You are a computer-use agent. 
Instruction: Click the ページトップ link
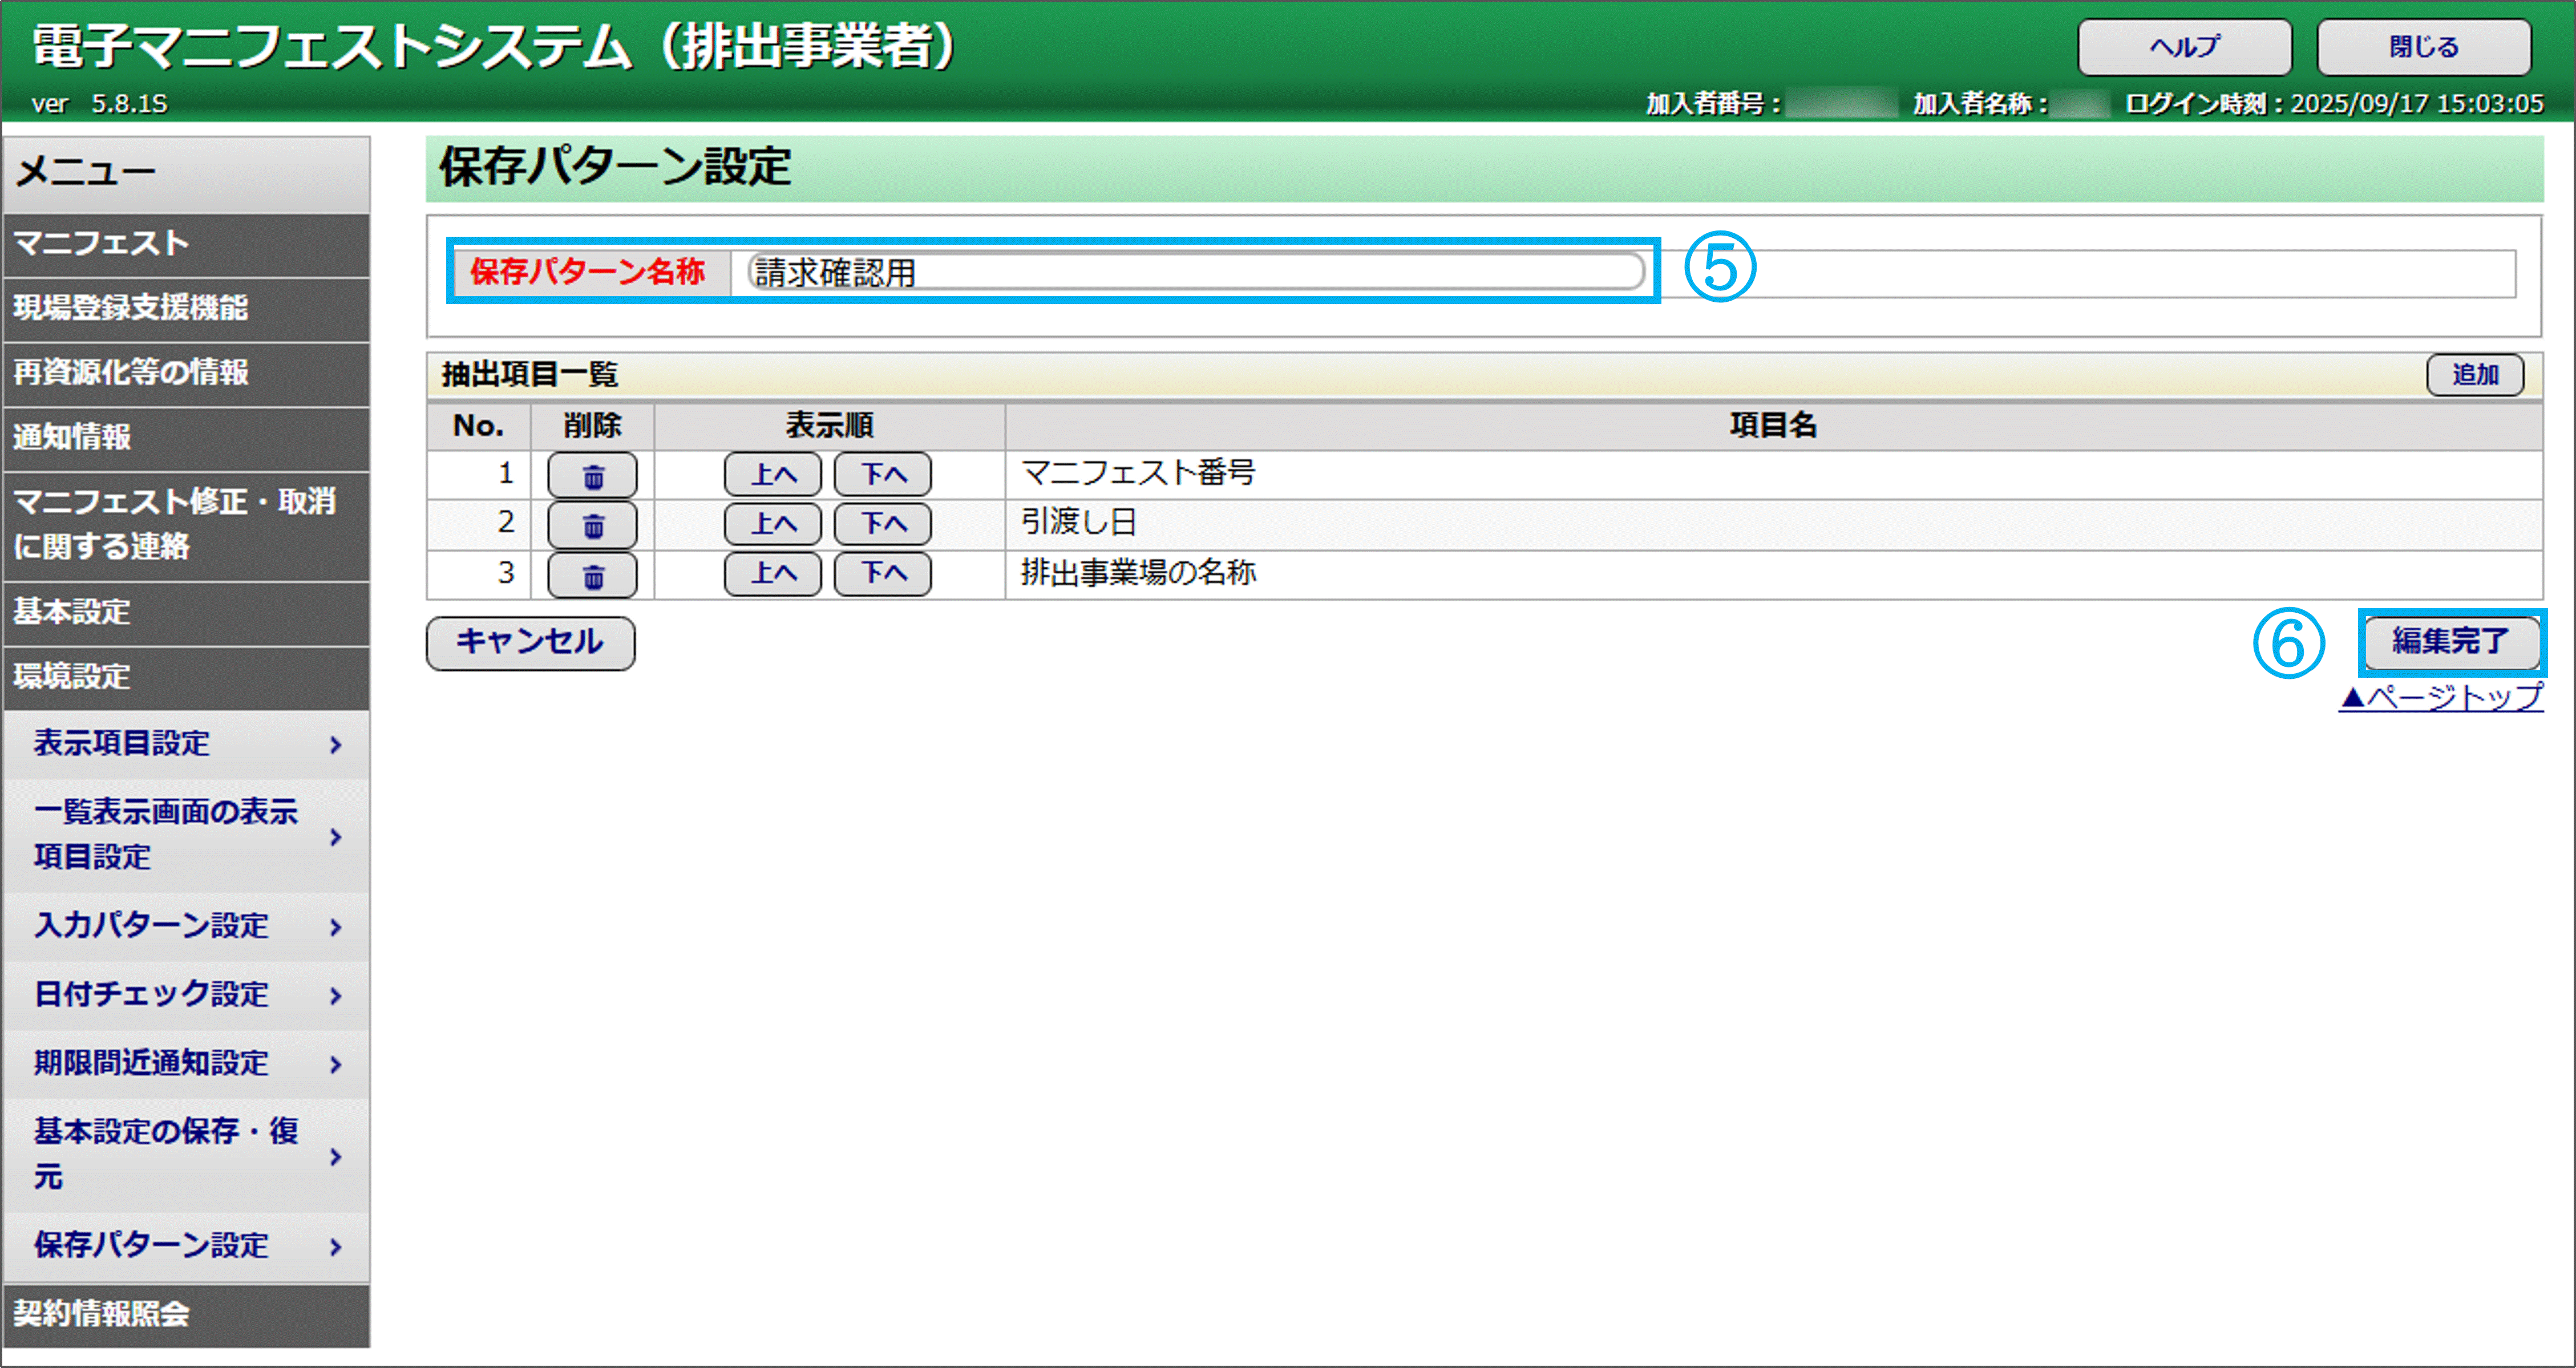coord(2440,697)
